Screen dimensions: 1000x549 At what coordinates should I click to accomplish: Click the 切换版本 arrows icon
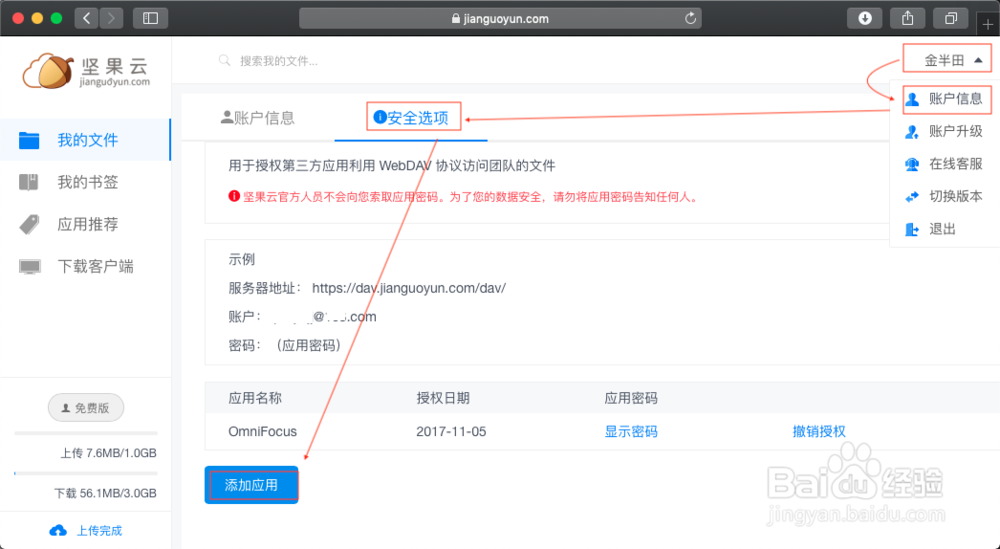click(x=912, y=197)
